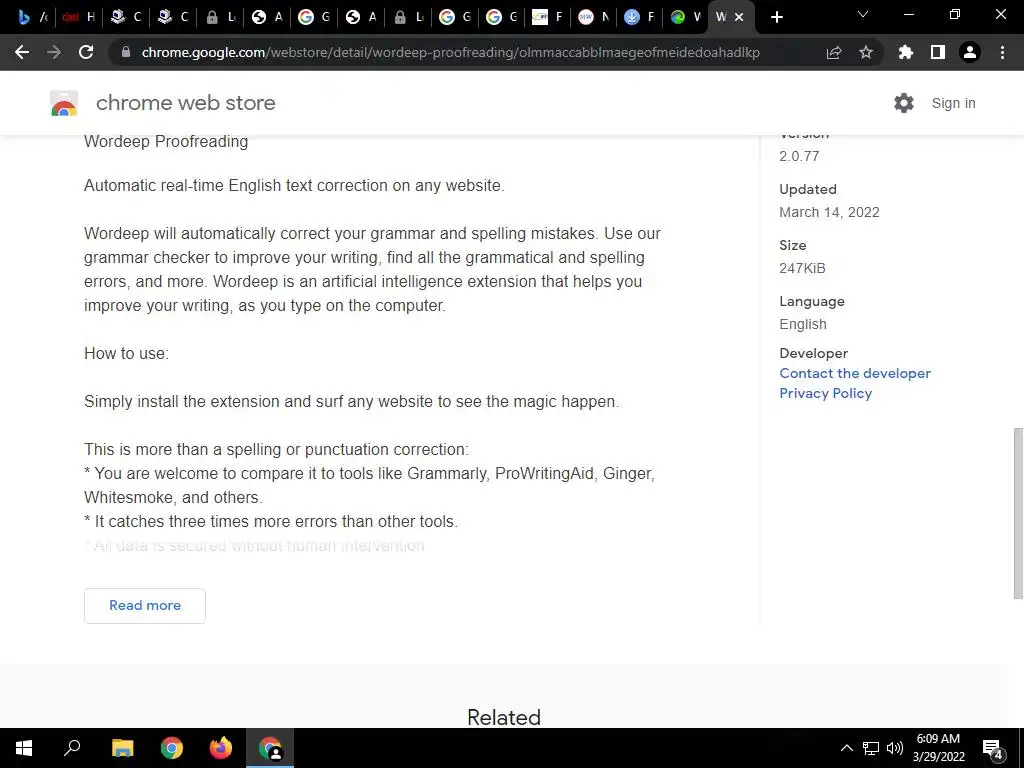1024x768 pixels.
Task: Click the Updated date March 14, 2022
Action: tap(829, 212)
